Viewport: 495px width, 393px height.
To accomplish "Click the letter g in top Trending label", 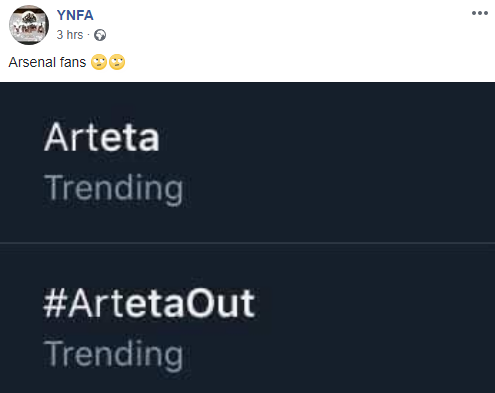I will [x=173, y=192].
